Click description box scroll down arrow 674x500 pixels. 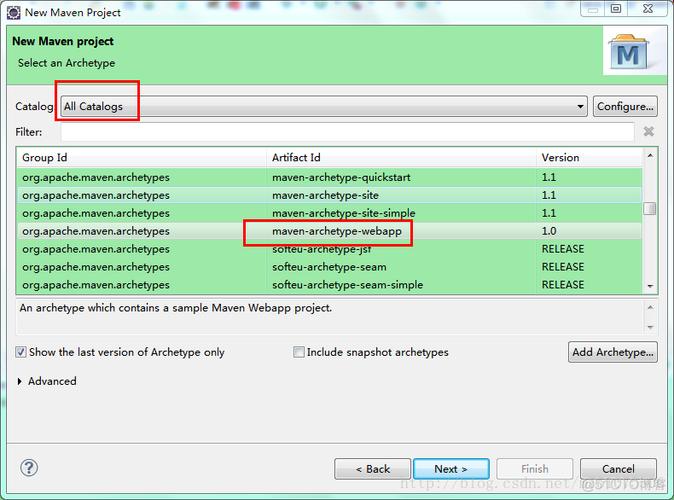pyautogui.click(x=650, y=328)
